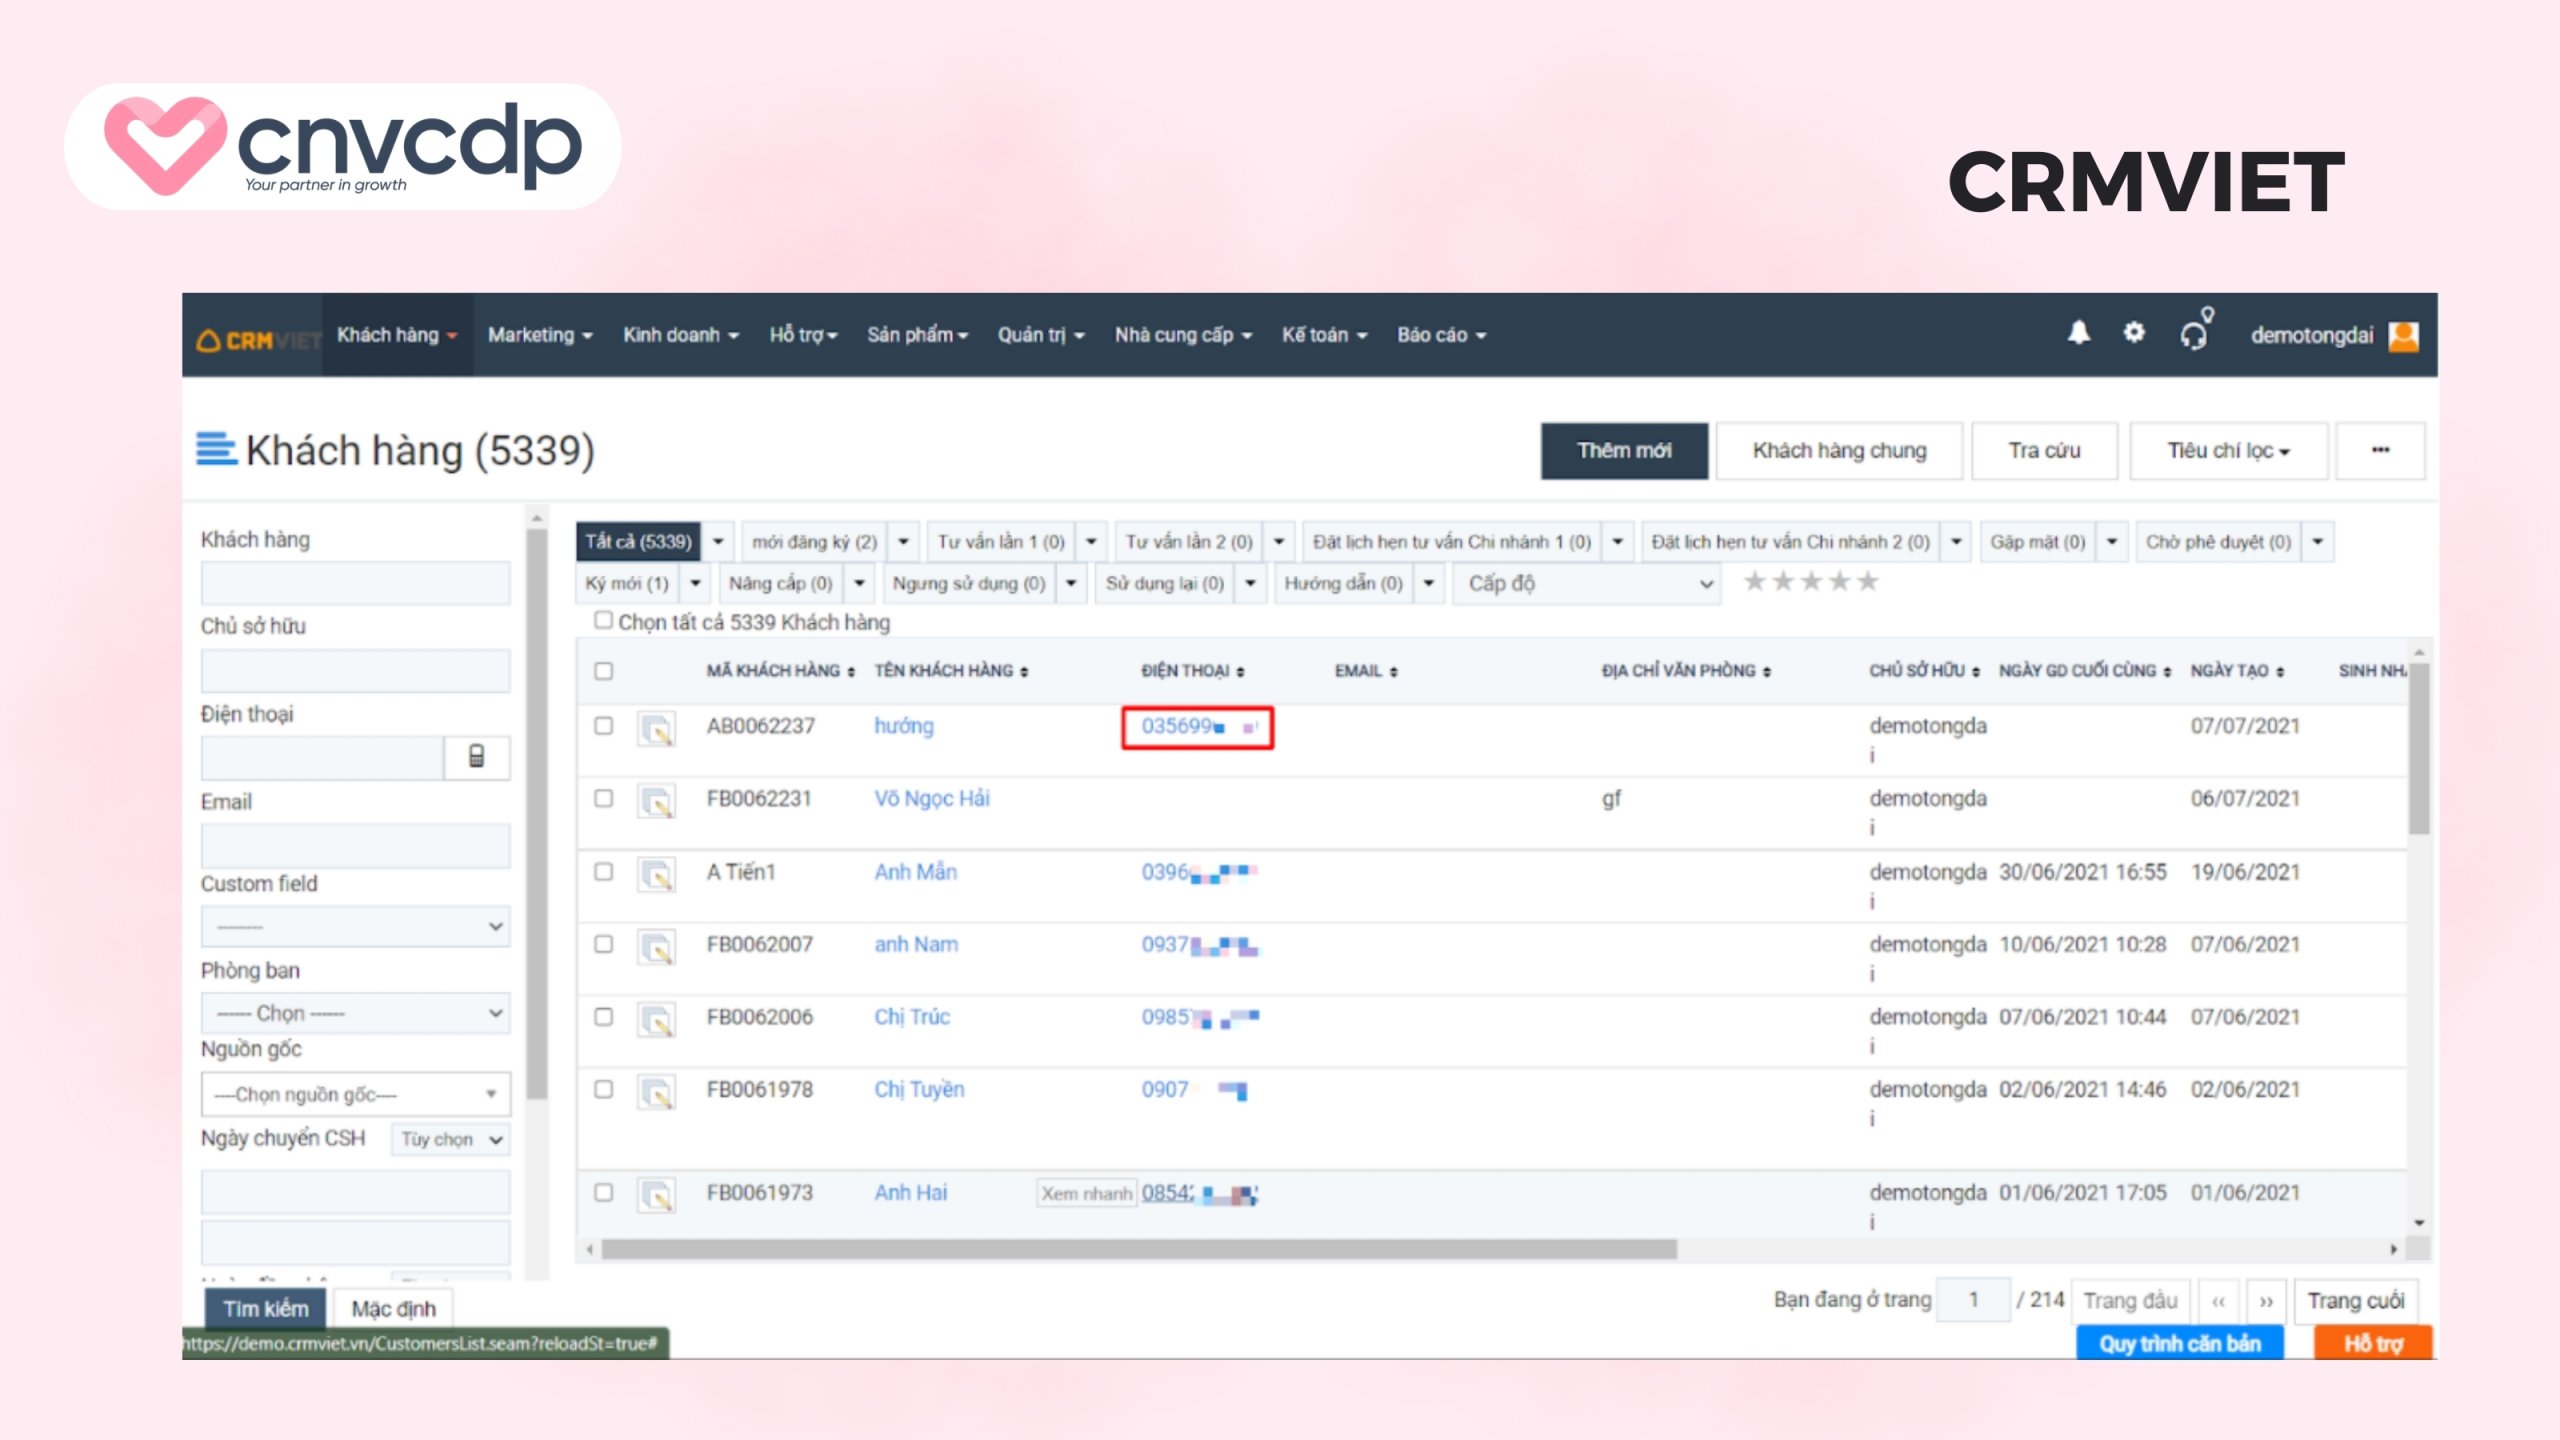Toggle the header select-all checkbox
Viewport: 2560px width, 1440px height.
[x=603, y=671]
